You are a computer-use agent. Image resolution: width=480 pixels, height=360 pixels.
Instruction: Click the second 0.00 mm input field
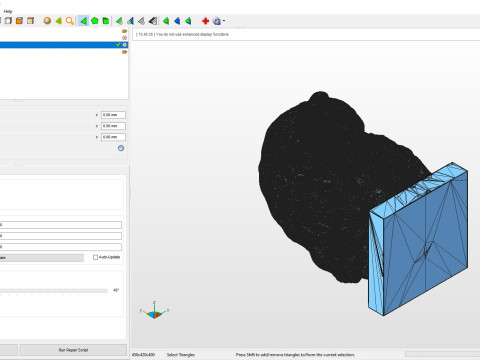113,126
